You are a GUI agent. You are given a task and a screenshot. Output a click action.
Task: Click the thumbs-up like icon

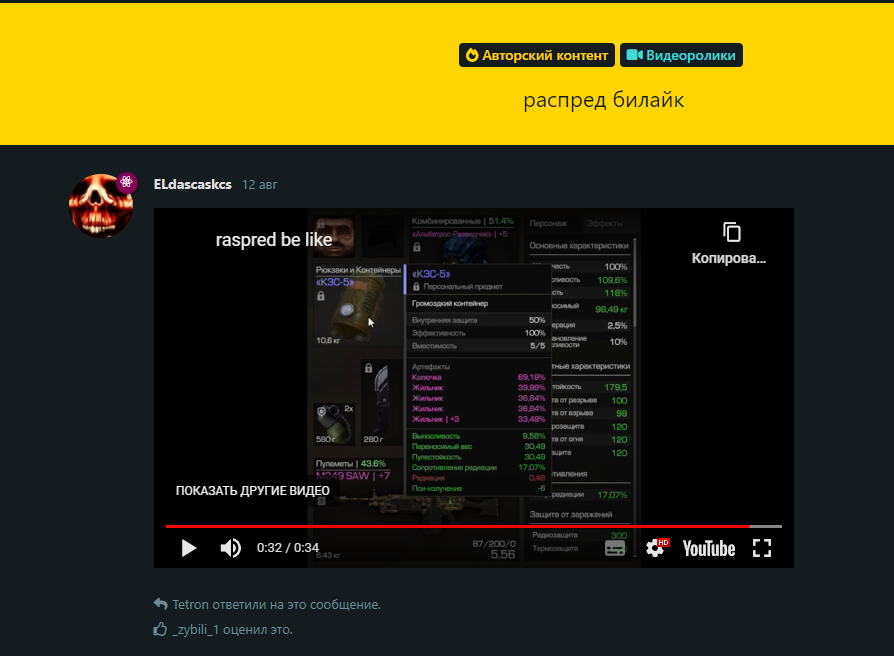click(160, 629)
